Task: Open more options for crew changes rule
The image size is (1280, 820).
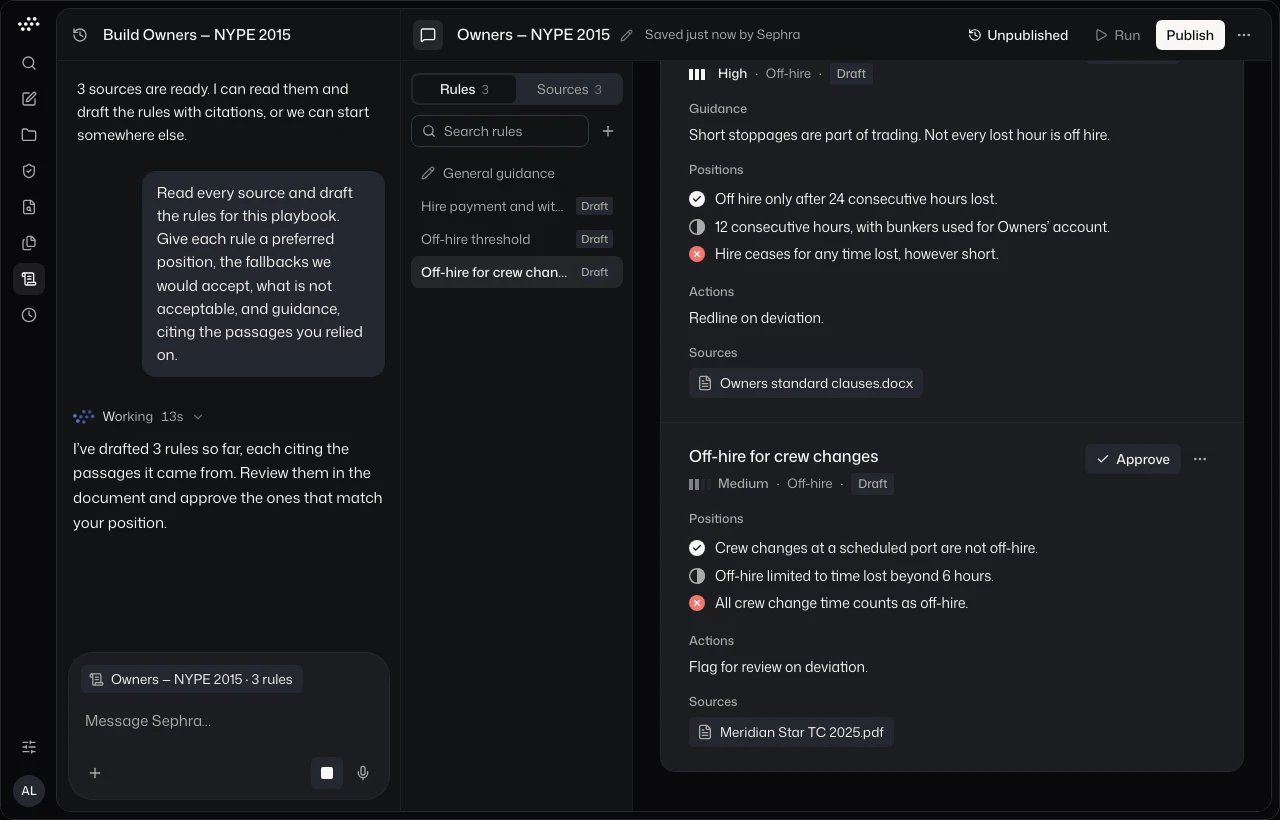Action: (1200, 459)
